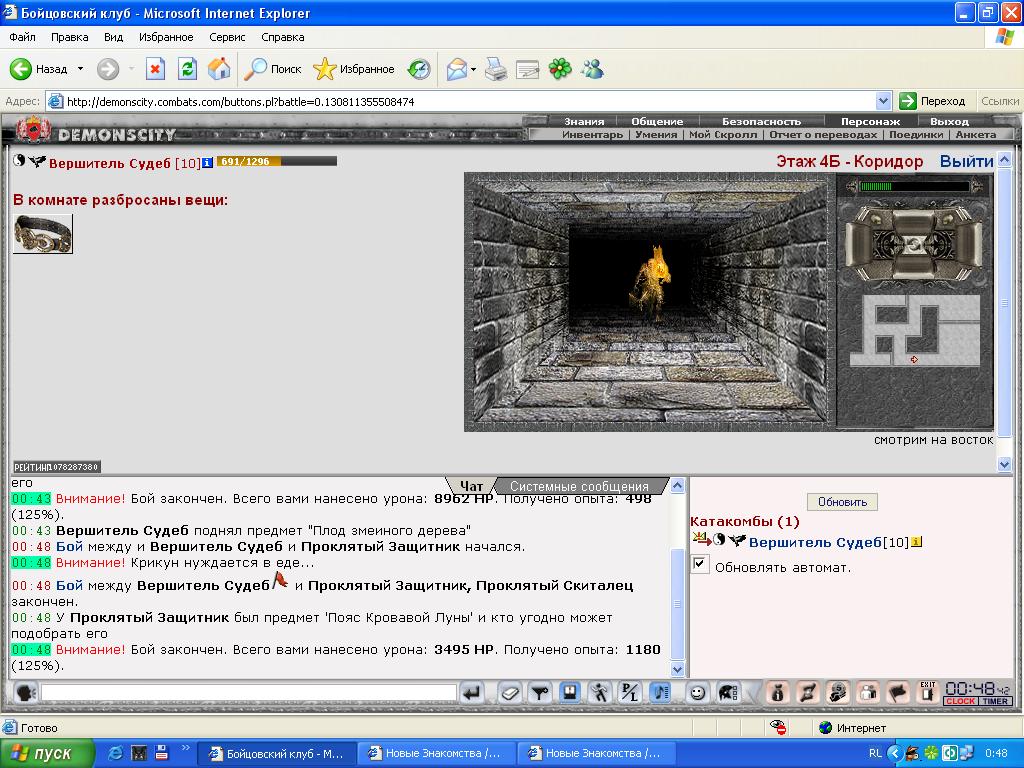Click the Выйти link
Screen dimensions: 1024x768
tap(967, 161)
